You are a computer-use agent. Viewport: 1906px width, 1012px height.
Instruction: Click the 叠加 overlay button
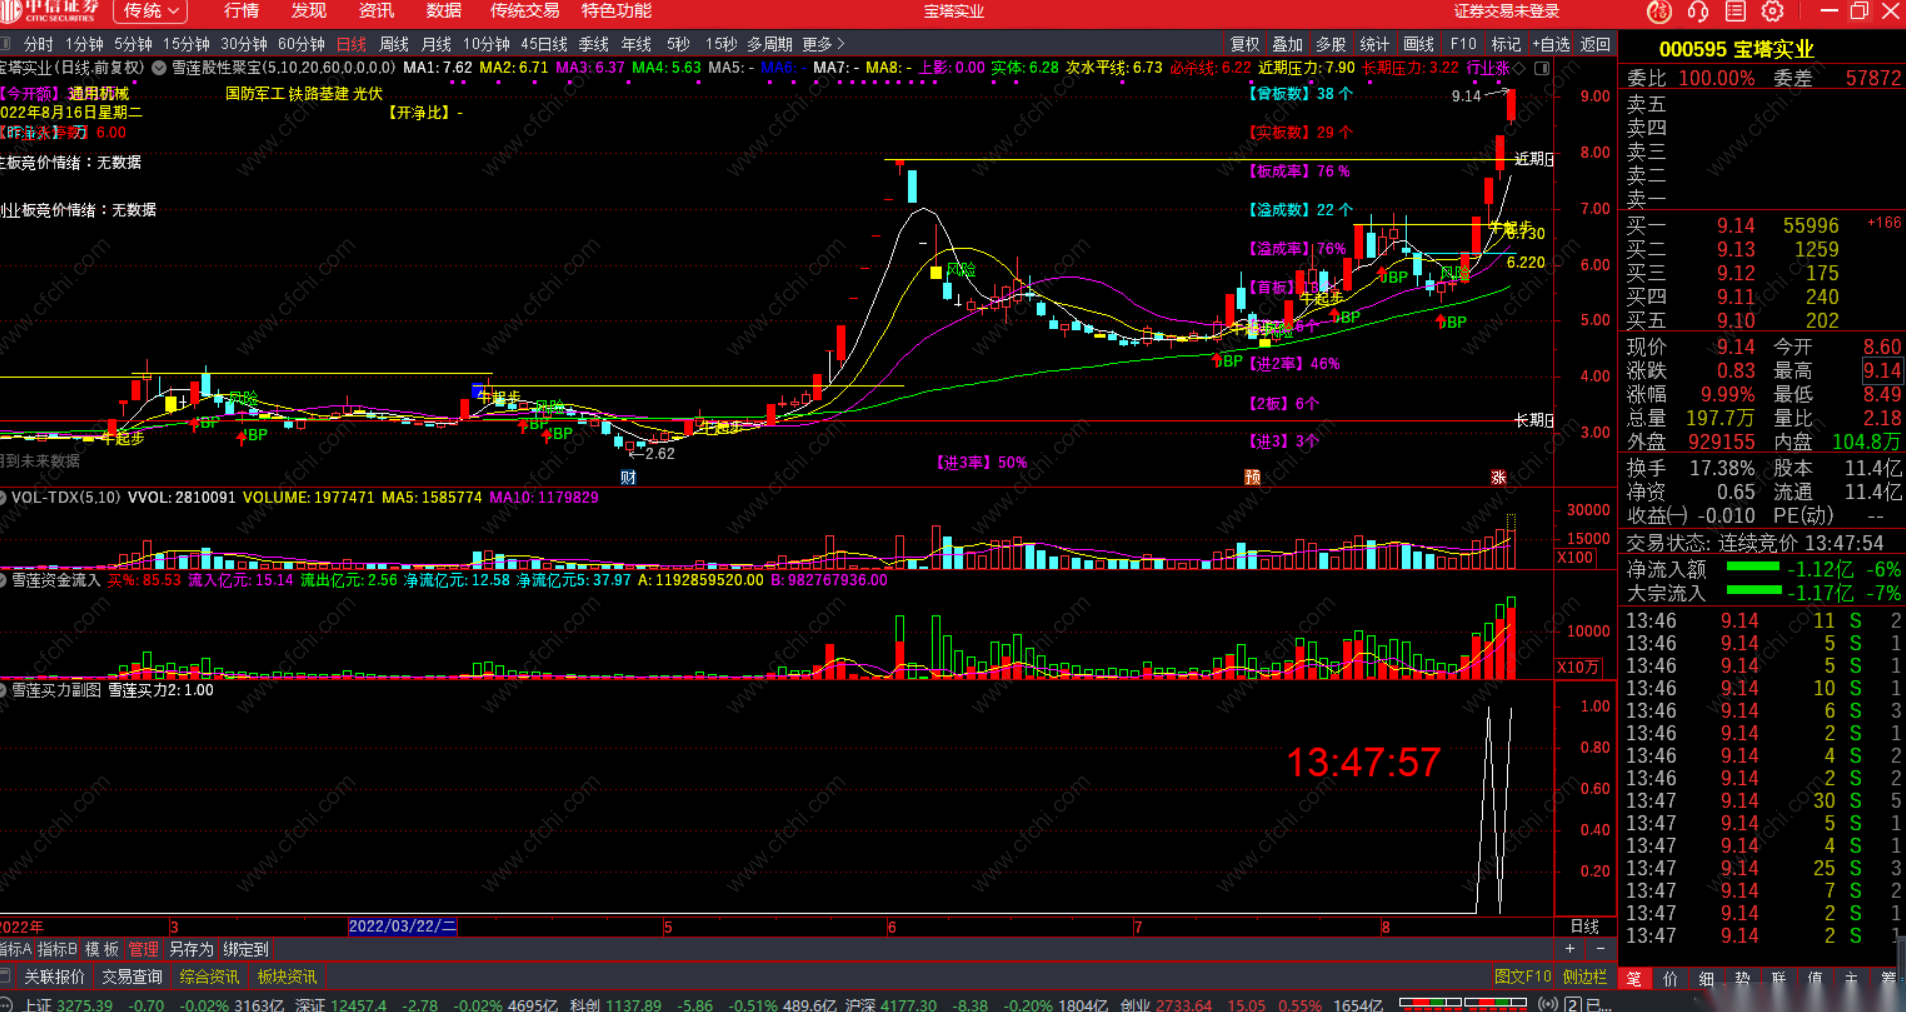1287,44
